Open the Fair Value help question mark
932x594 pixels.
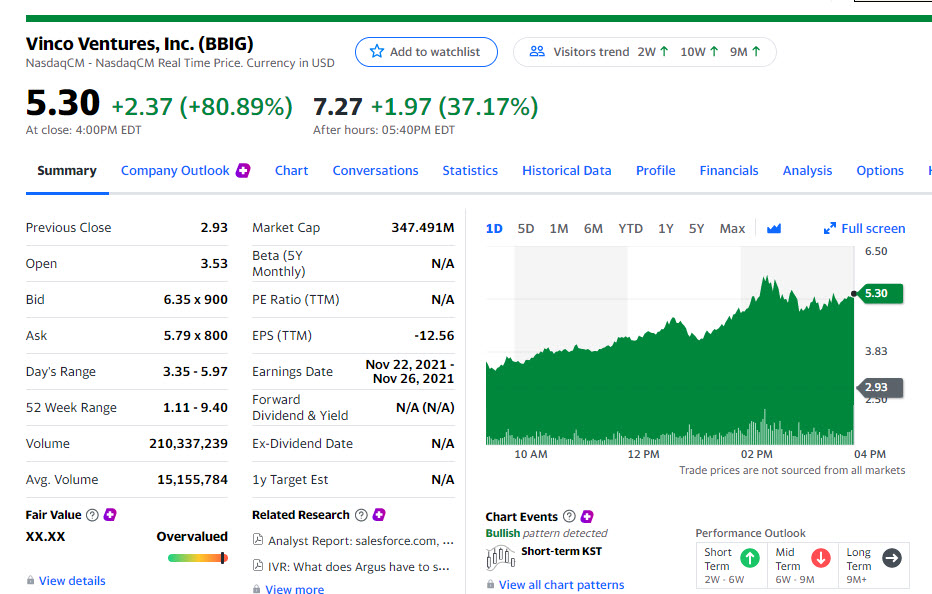click(92, 515)
